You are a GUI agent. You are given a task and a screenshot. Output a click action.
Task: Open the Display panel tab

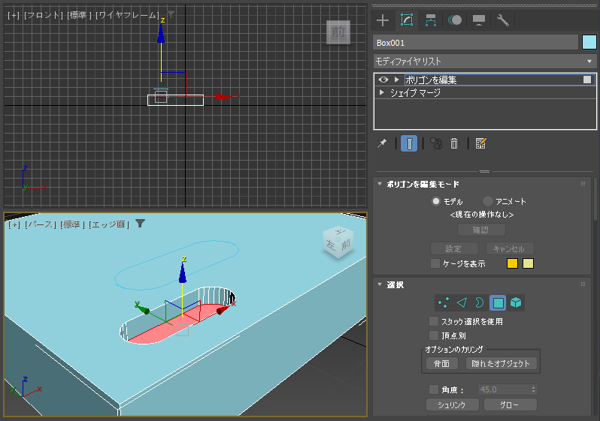pyautogui.click(x=479, y=20)
